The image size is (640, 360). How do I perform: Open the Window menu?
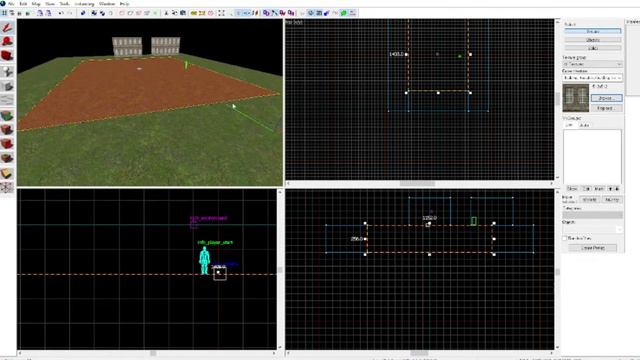tap(107, 4)
